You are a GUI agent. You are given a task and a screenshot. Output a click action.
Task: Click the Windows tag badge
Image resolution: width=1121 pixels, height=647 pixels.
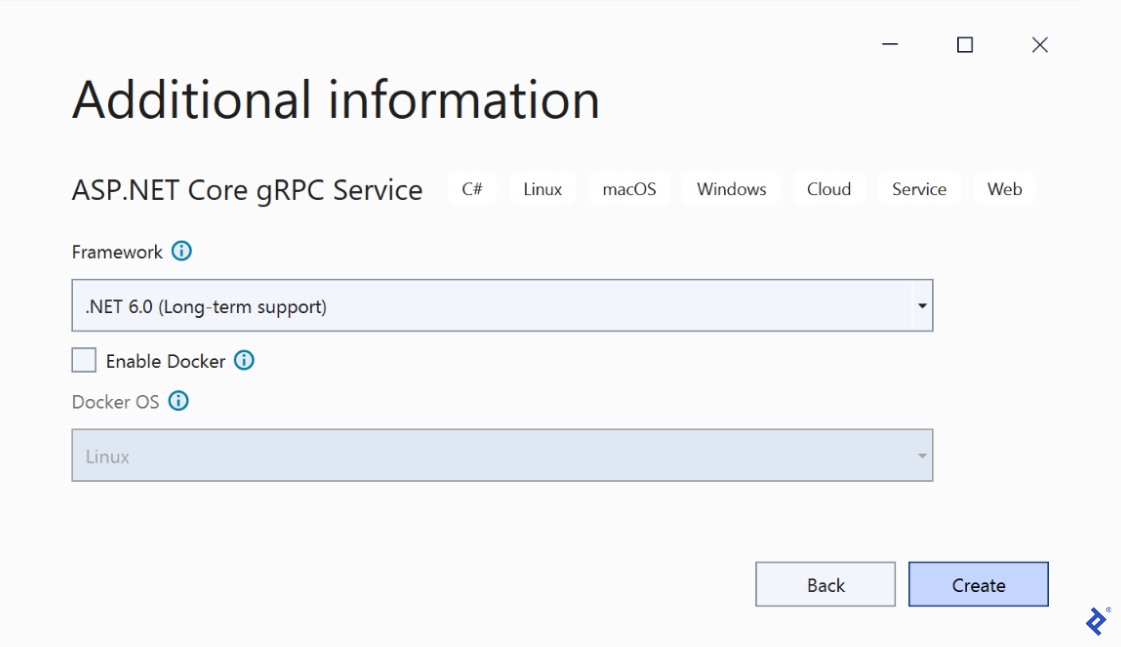click(731, 188)
